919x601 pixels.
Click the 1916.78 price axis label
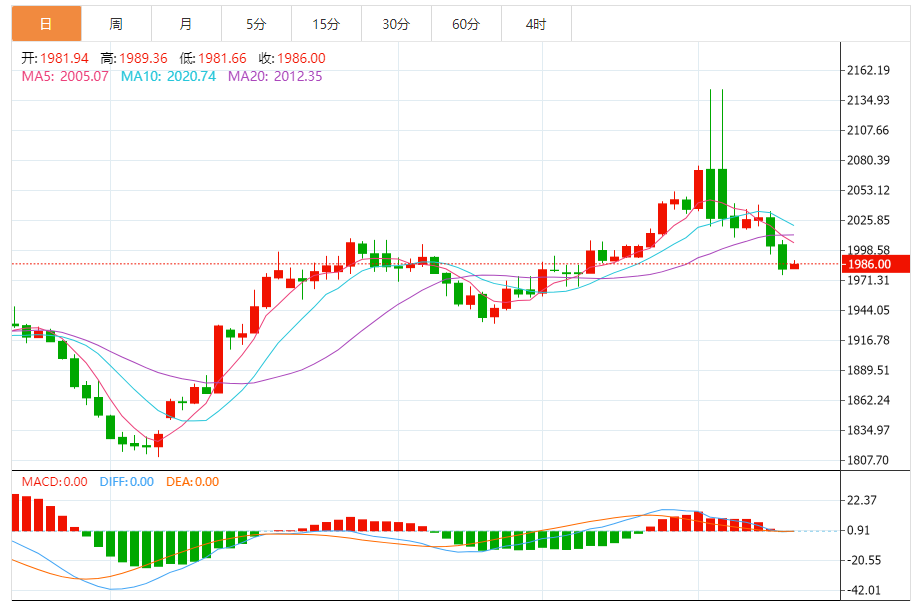pos(868,340)
